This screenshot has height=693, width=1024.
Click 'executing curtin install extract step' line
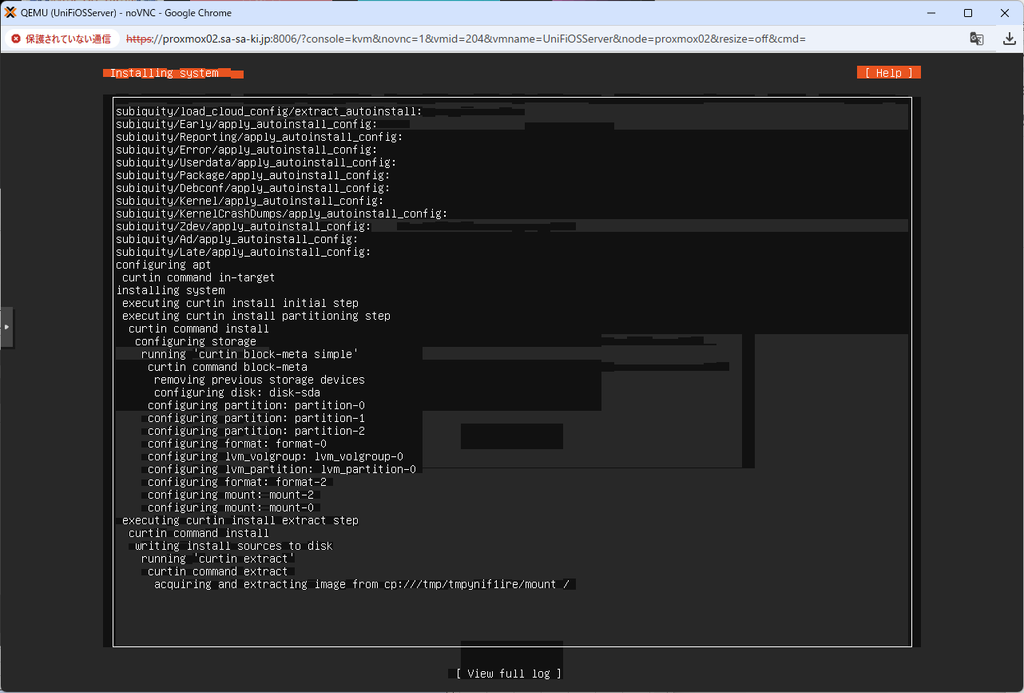(x=240, y=521)
